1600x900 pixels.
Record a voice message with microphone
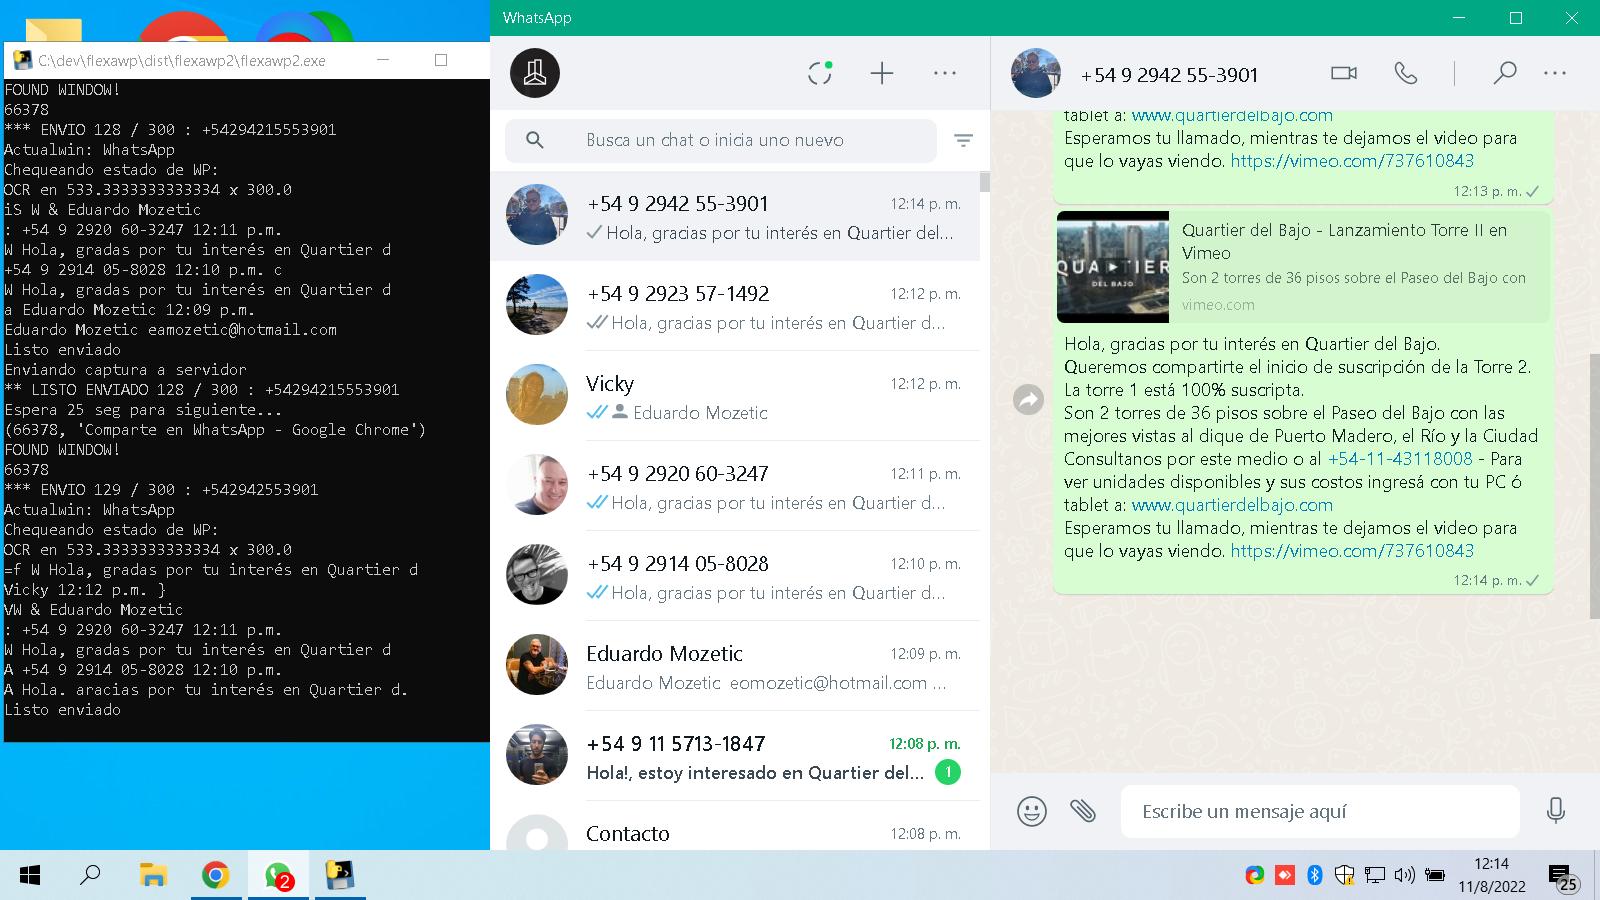1556,810
